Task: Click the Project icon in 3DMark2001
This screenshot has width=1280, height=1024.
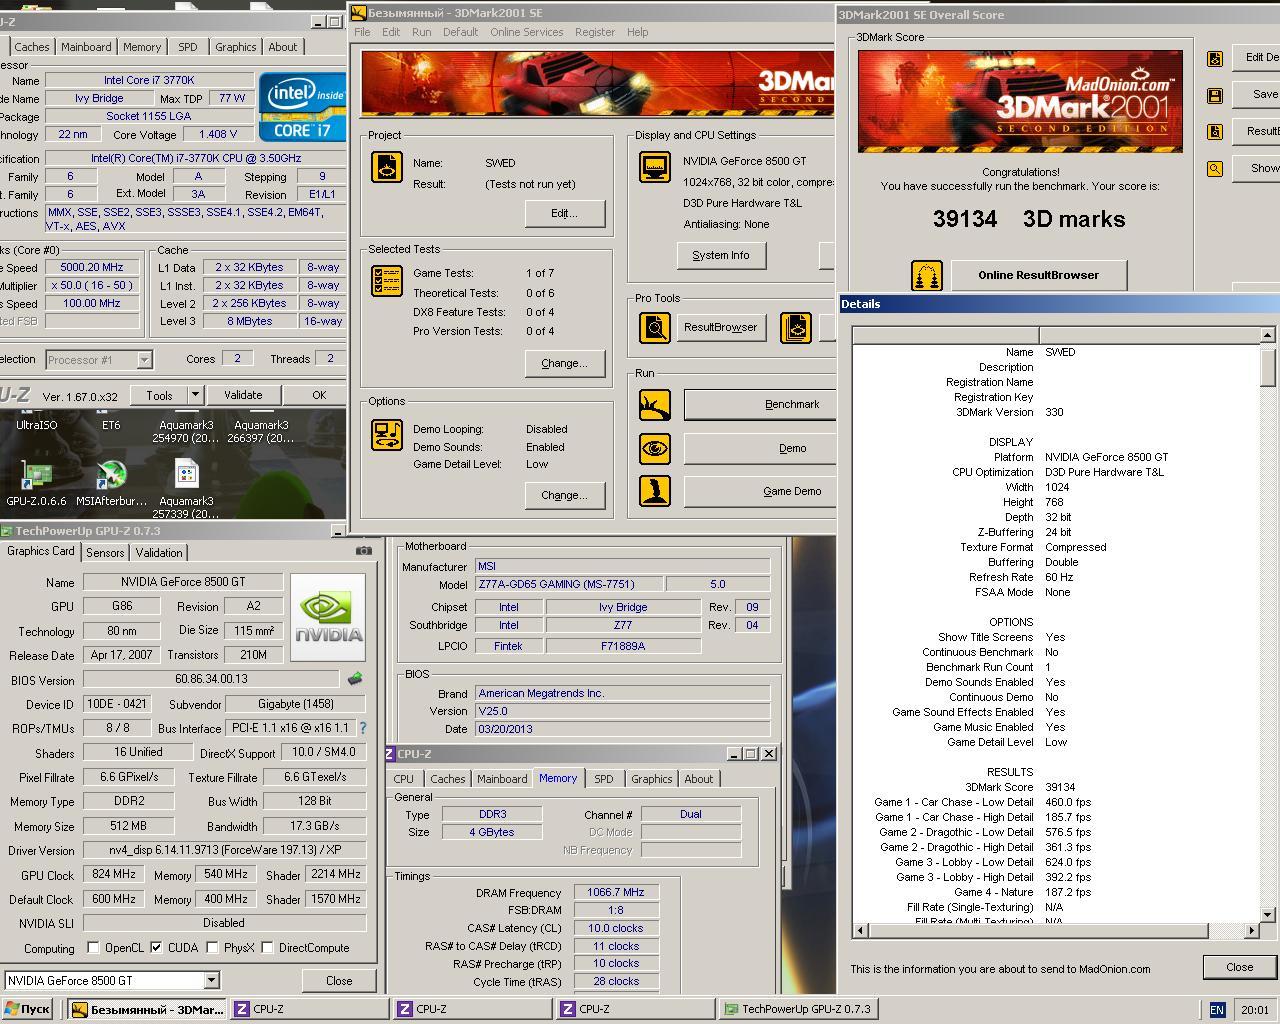Action: tap(387, 167)
